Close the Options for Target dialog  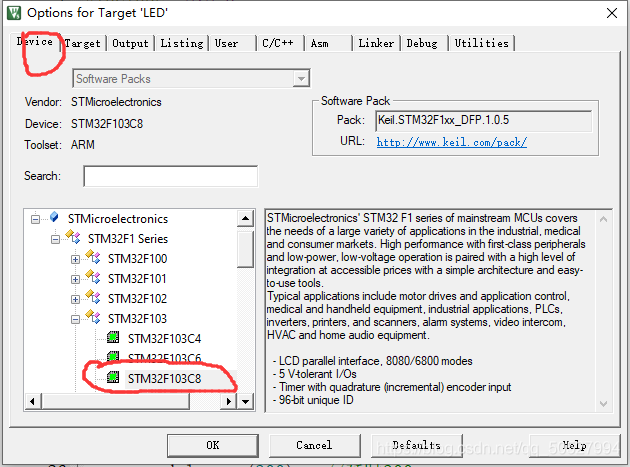click(x=612, y=13)
